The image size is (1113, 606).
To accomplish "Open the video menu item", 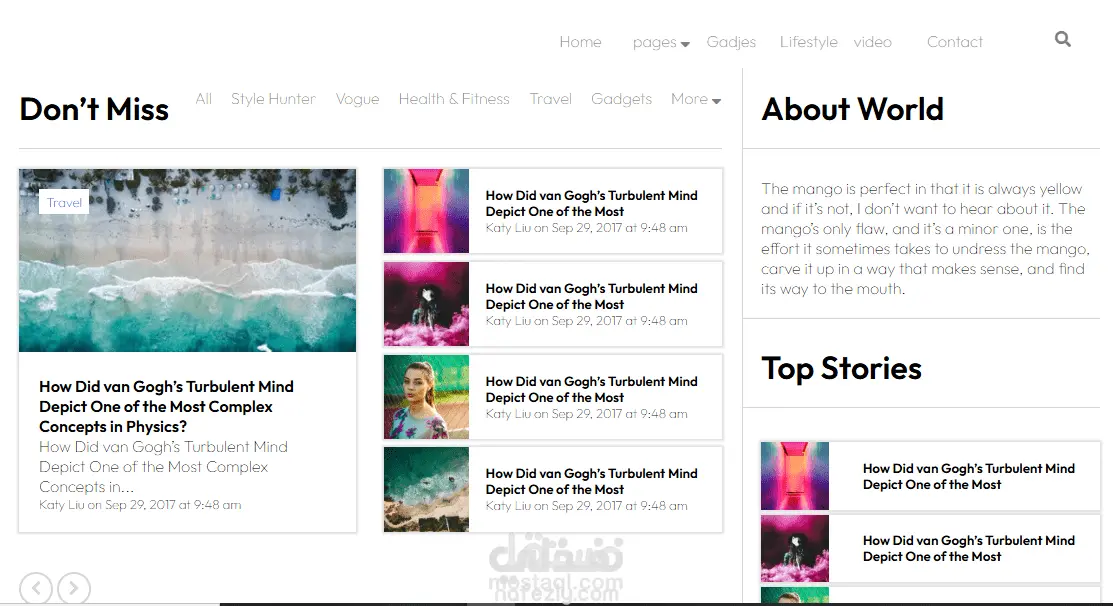I will tap(872, 42).
